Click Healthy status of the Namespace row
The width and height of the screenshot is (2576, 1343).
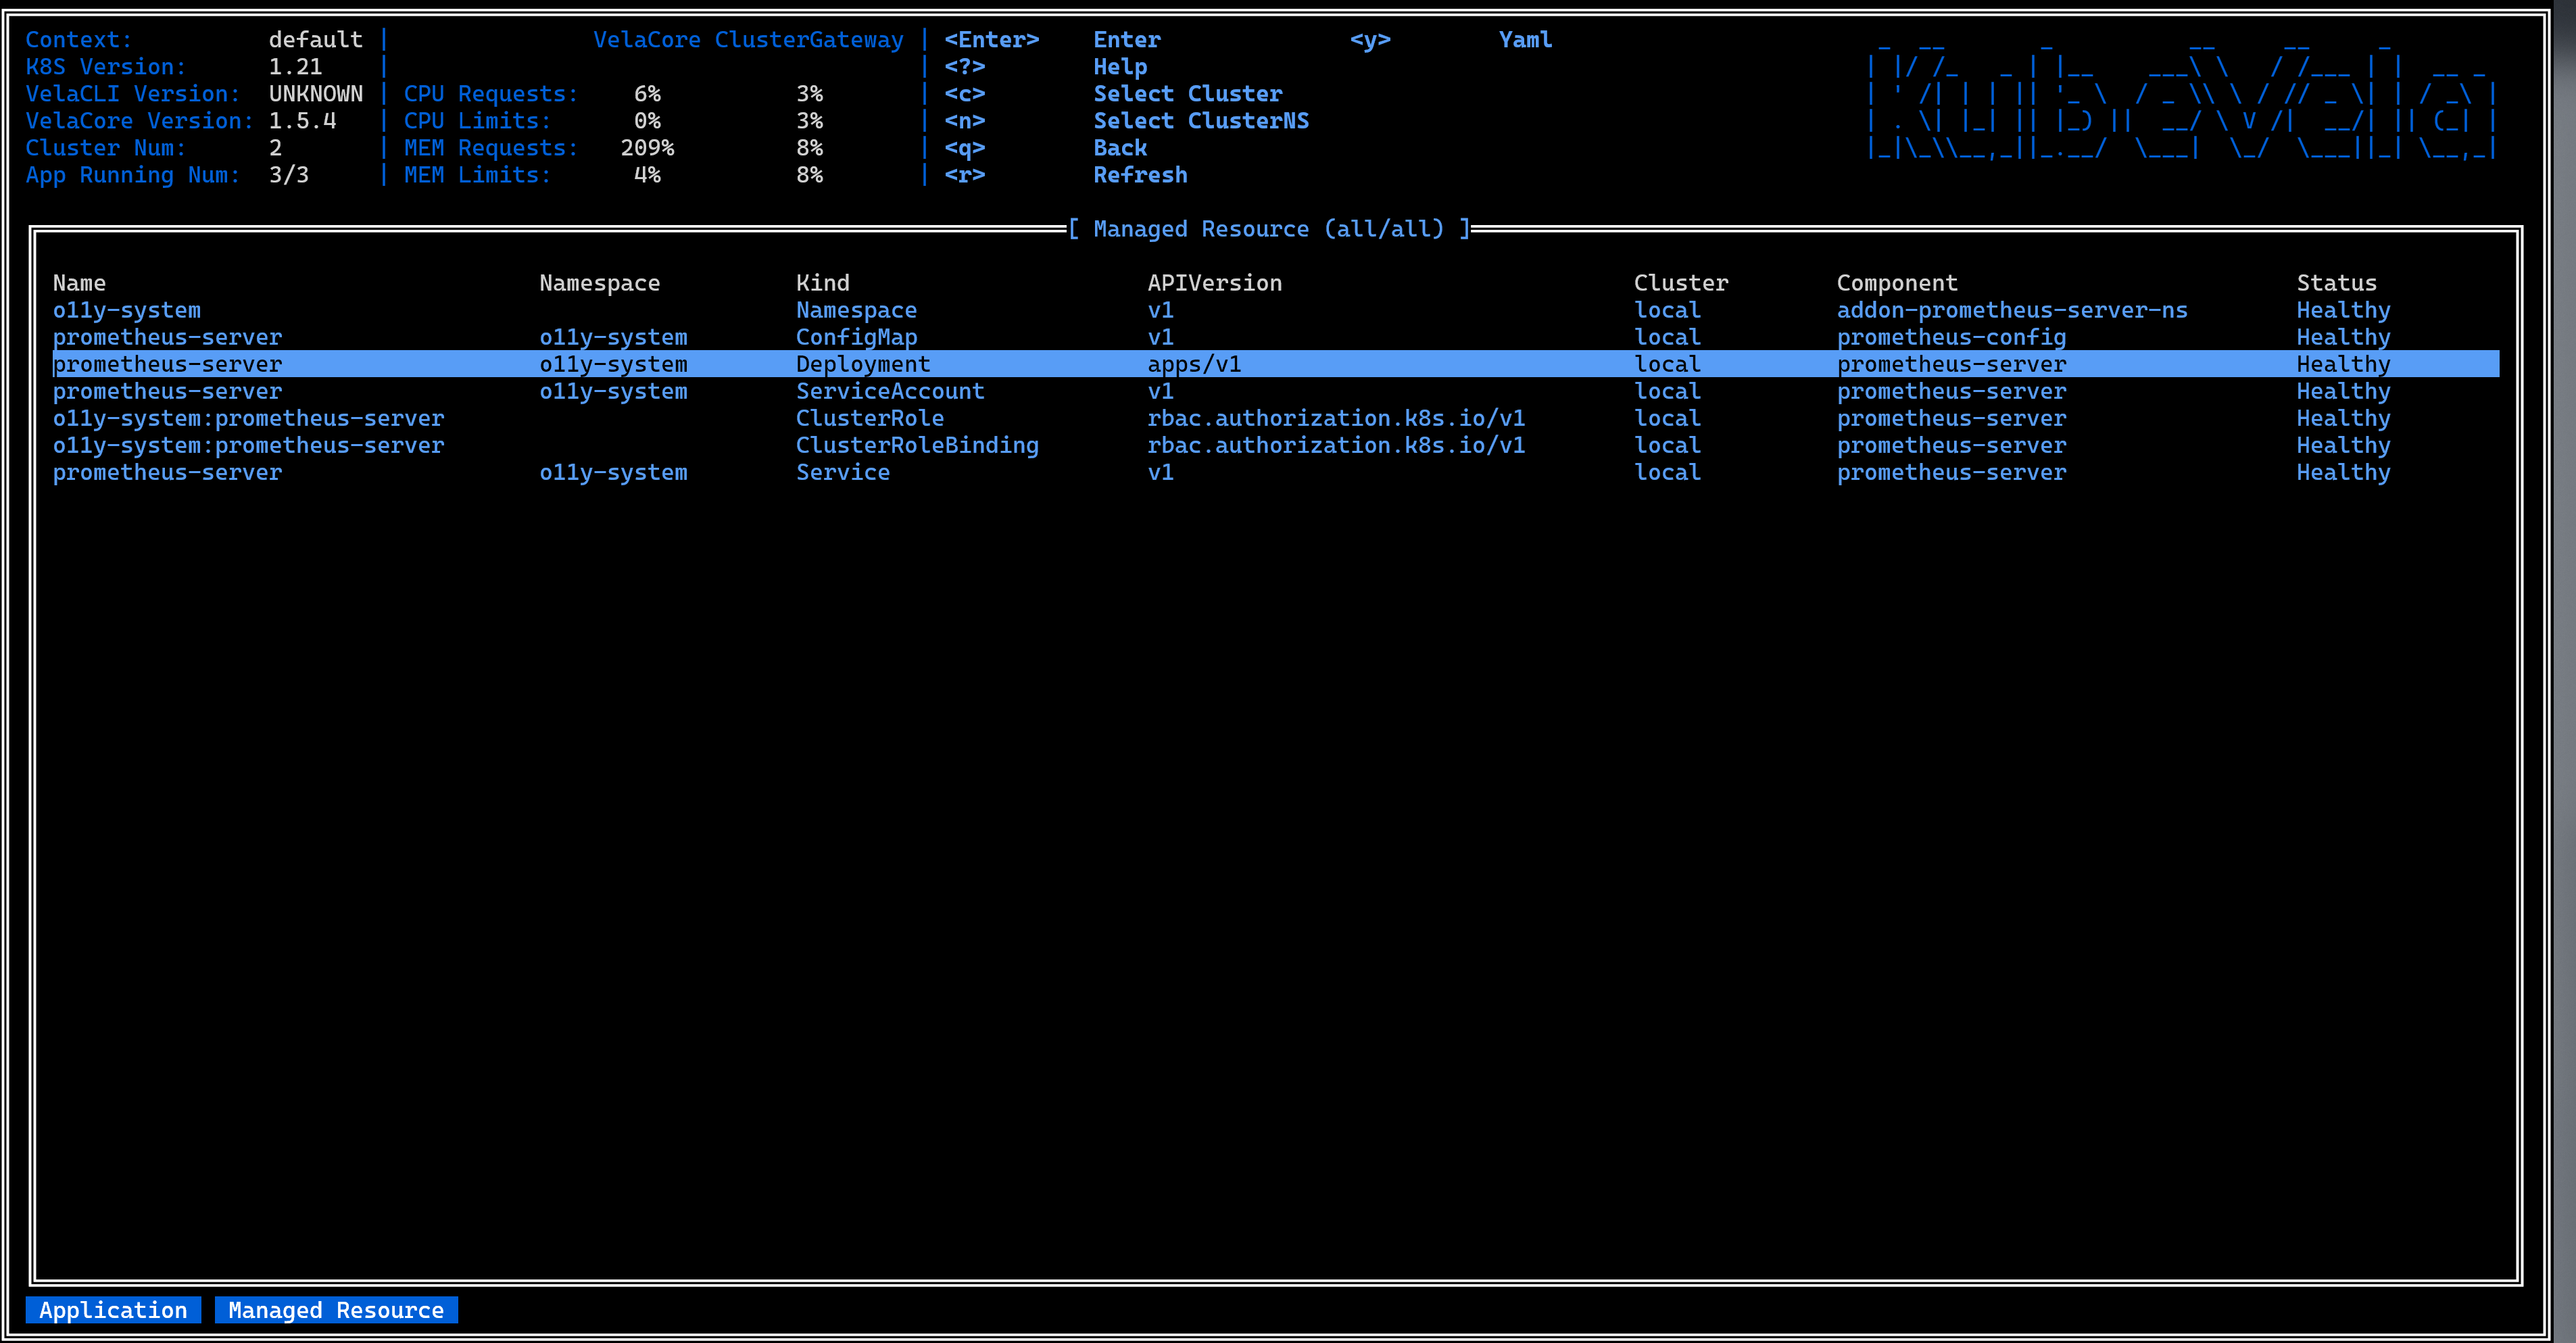tap(2343, 310)
